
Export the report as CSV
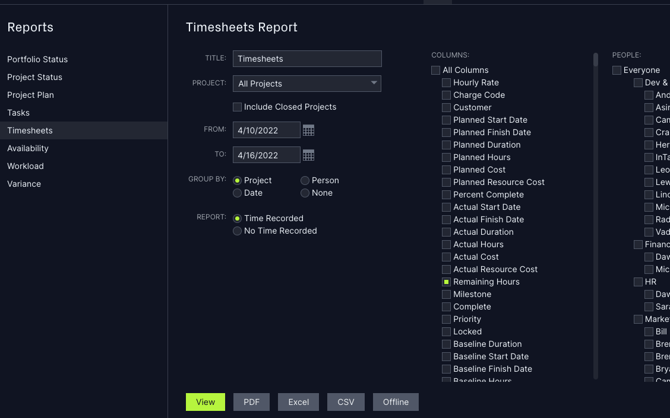[x=346, y=402]
